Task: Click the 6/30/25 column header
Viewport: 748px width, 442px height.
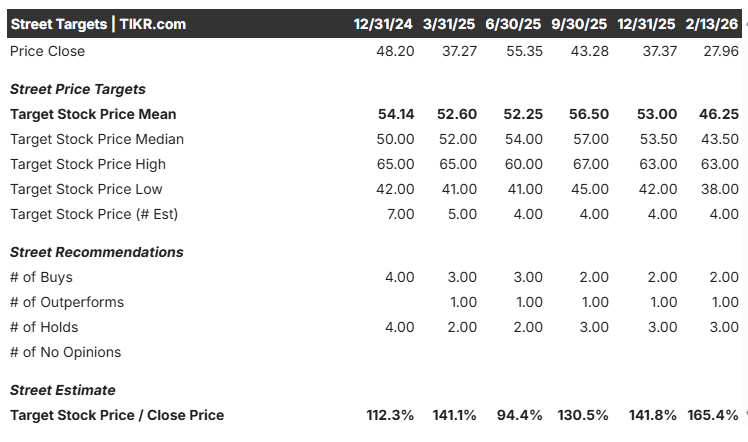Action: [513, 24]
